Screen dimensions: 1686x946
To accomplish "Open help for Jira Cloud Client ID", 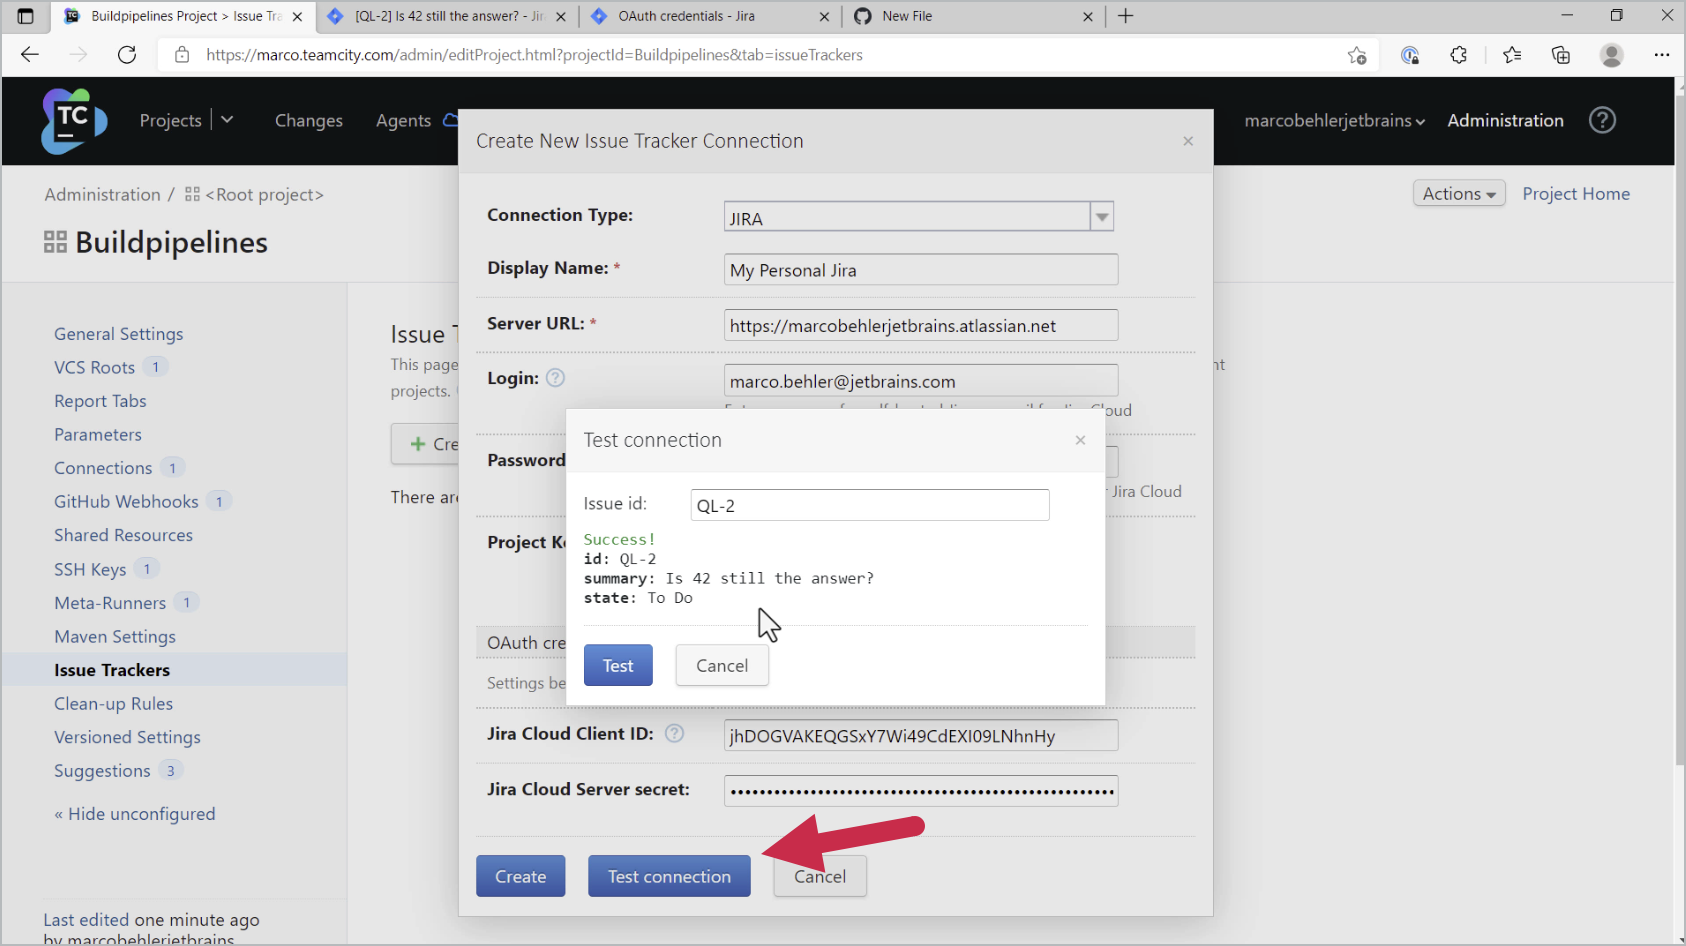I will pyautogui.click(x=674, y=733).
